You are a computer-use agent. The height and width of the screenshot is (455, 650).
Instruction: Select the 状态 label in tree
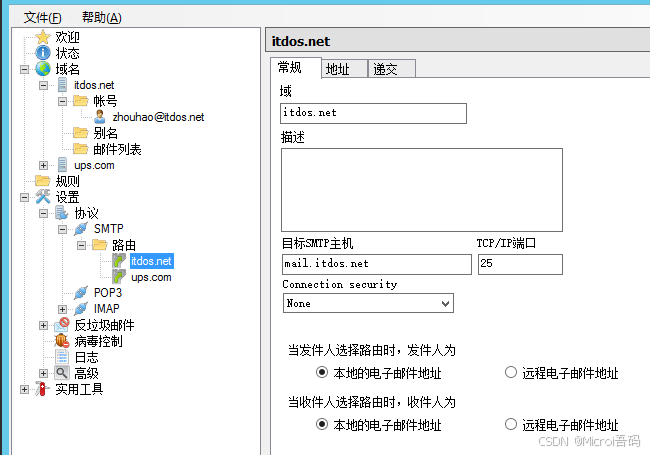tap(67, 53)
